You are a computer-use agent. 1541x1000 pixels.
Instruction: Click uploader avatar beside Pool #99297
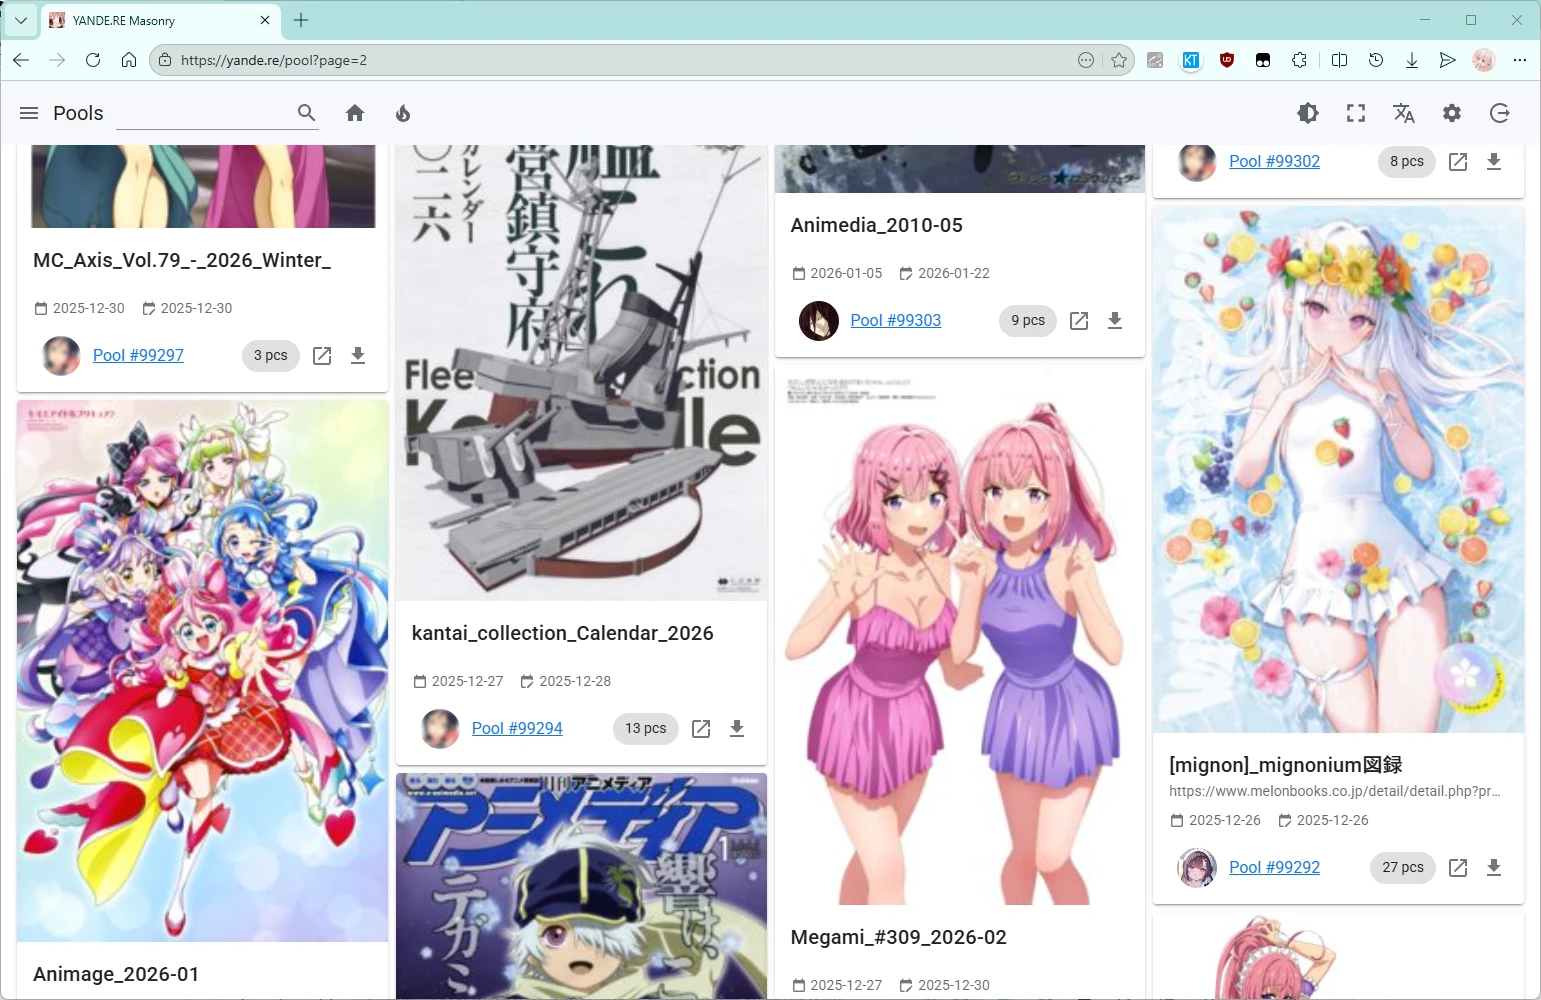[61, 355]
